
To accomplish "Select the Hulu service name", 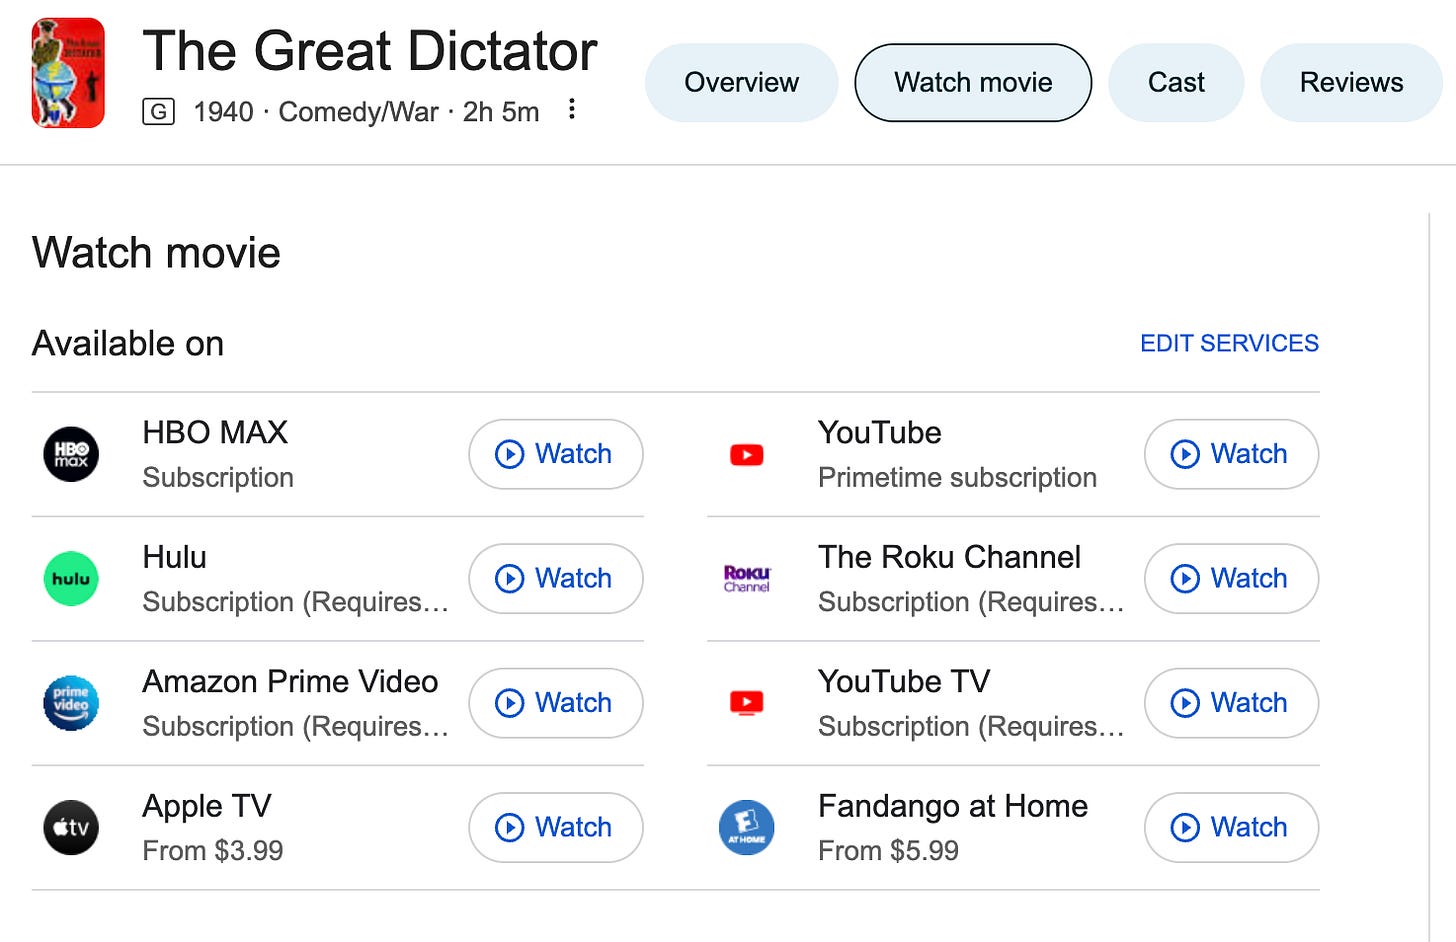I will [174, 557].
